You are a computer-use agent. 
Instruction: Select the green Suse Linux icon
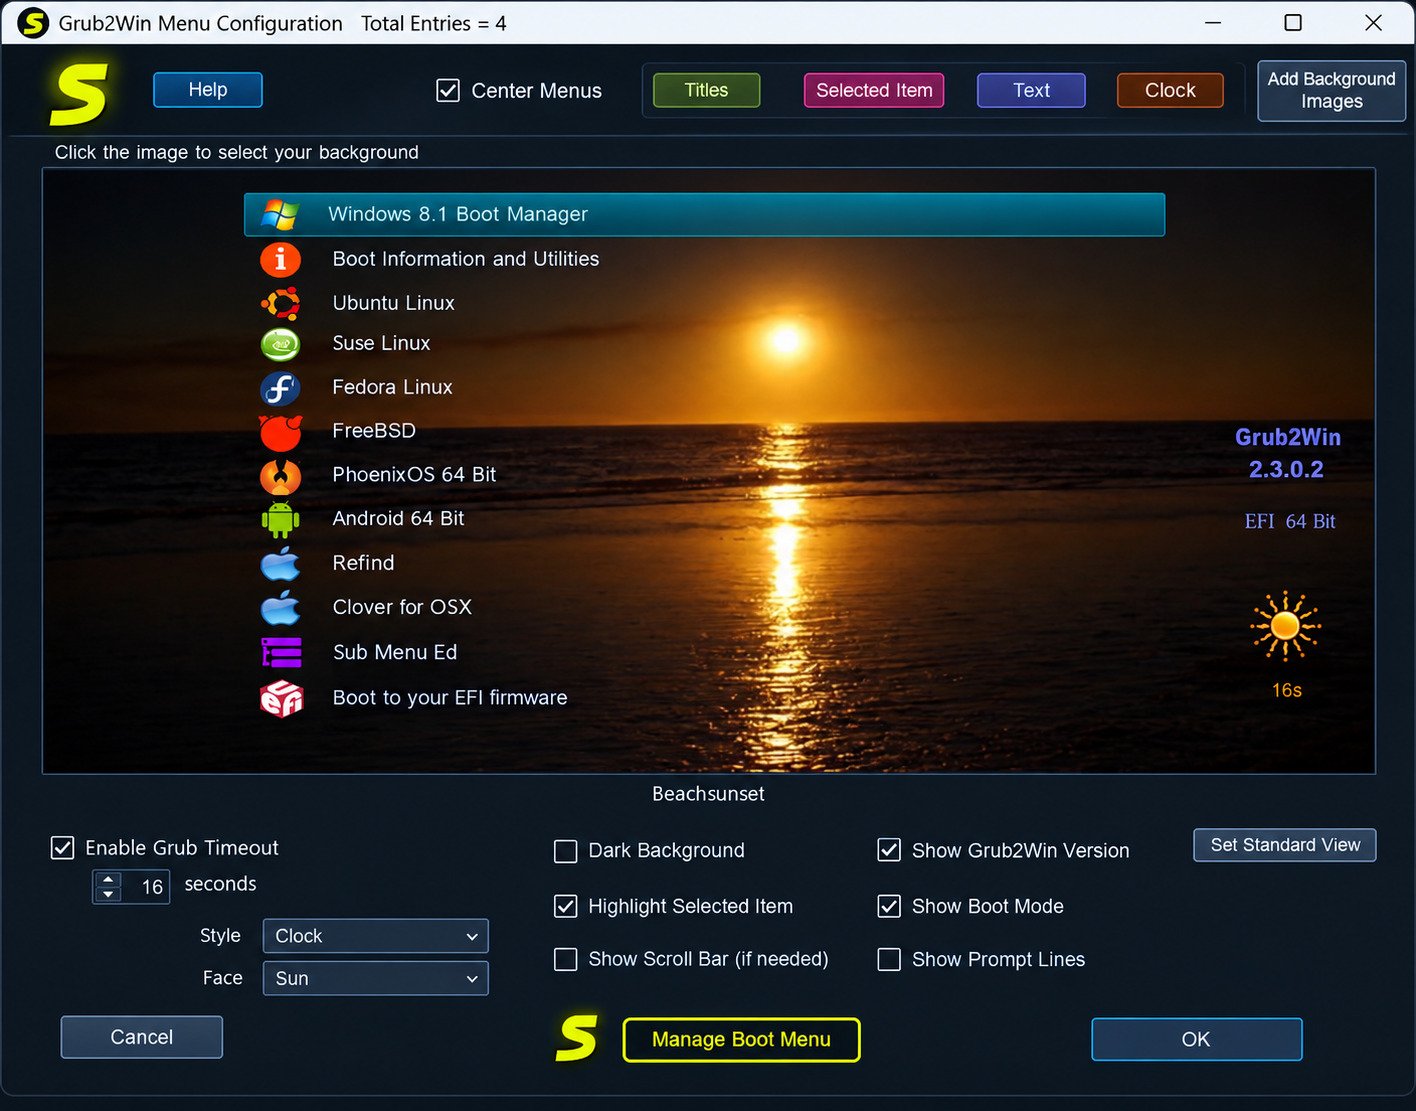(x=280, y=344)
